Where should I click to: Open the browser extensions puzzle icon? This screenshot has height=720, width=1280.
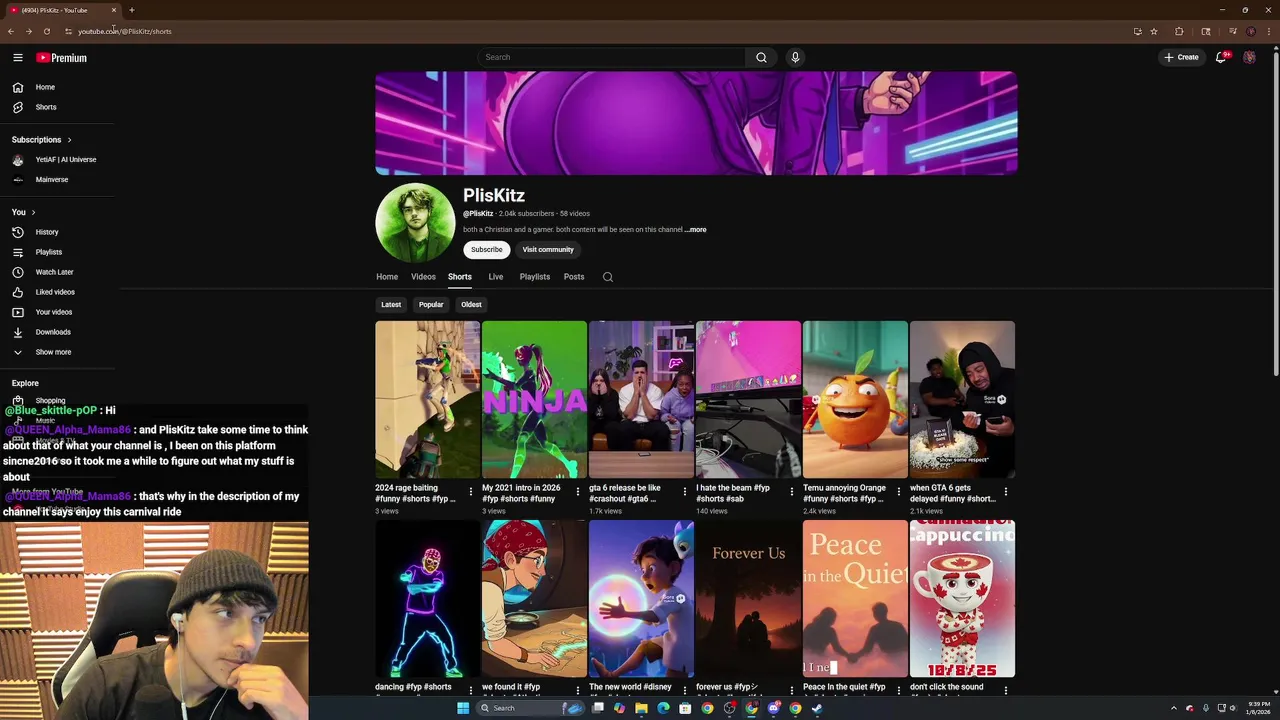[x=1179, y=31]
